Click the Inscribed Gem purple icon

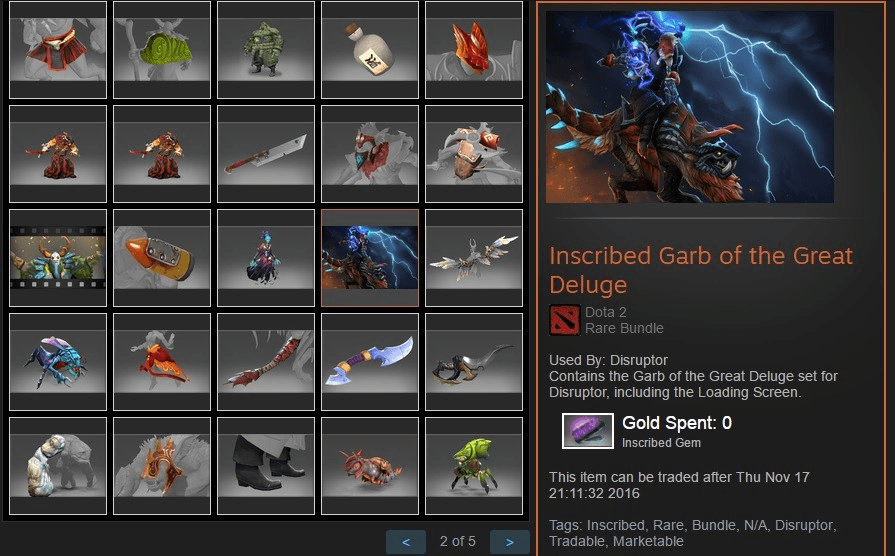point(588,431)
